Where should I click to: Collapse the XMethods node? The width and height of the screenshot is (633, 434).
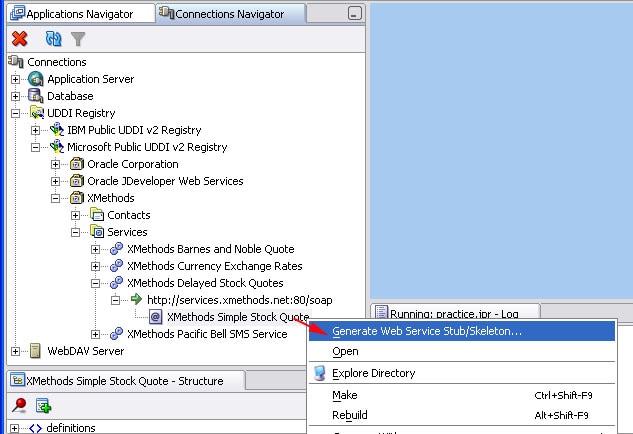point(55,198)
